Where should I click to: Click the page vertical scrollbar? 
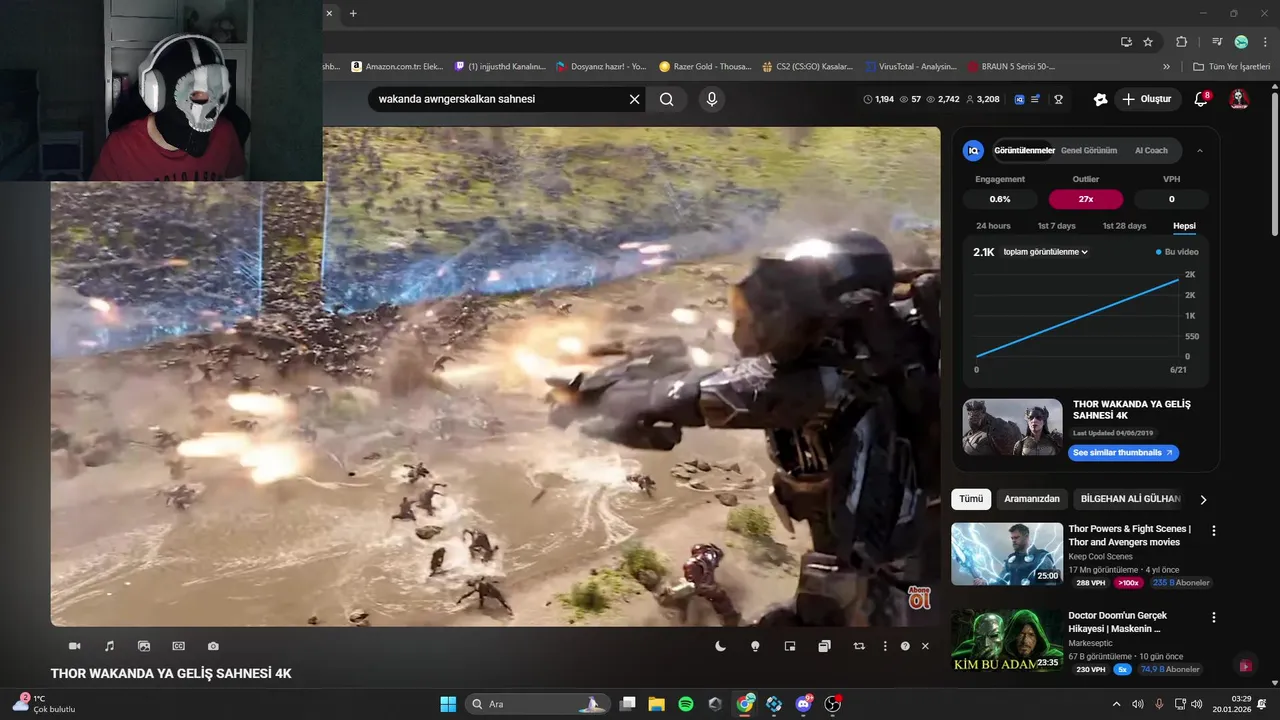[1274, 165]
